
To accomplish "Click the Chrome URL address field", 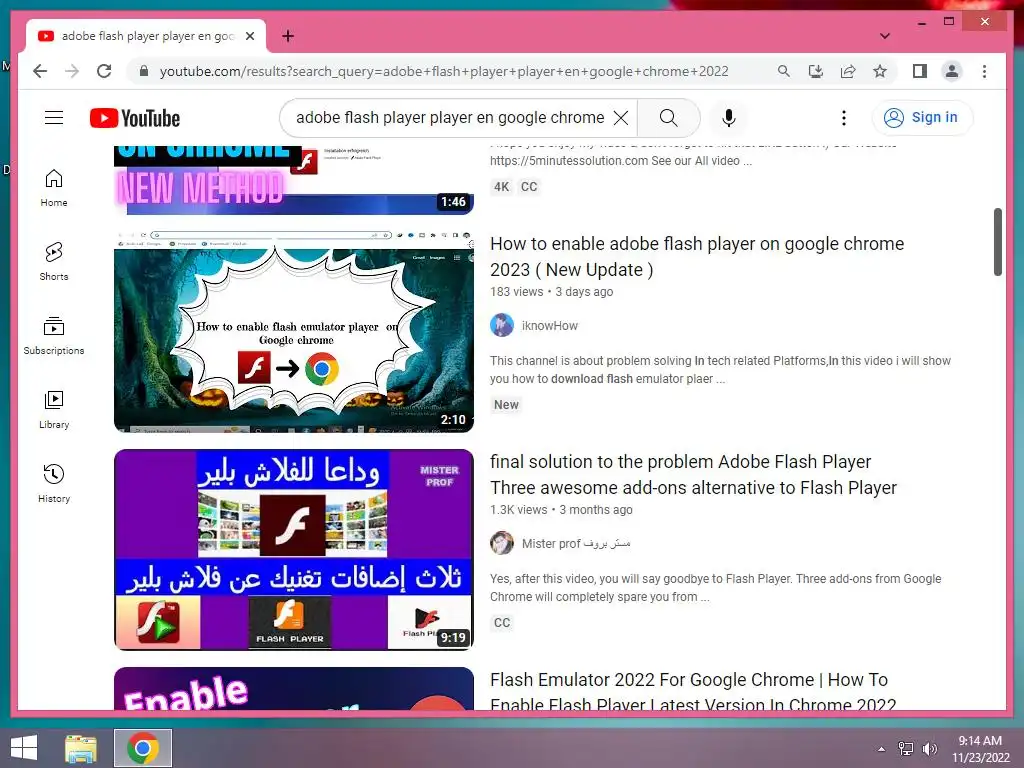I will click(x=444, y=71).
